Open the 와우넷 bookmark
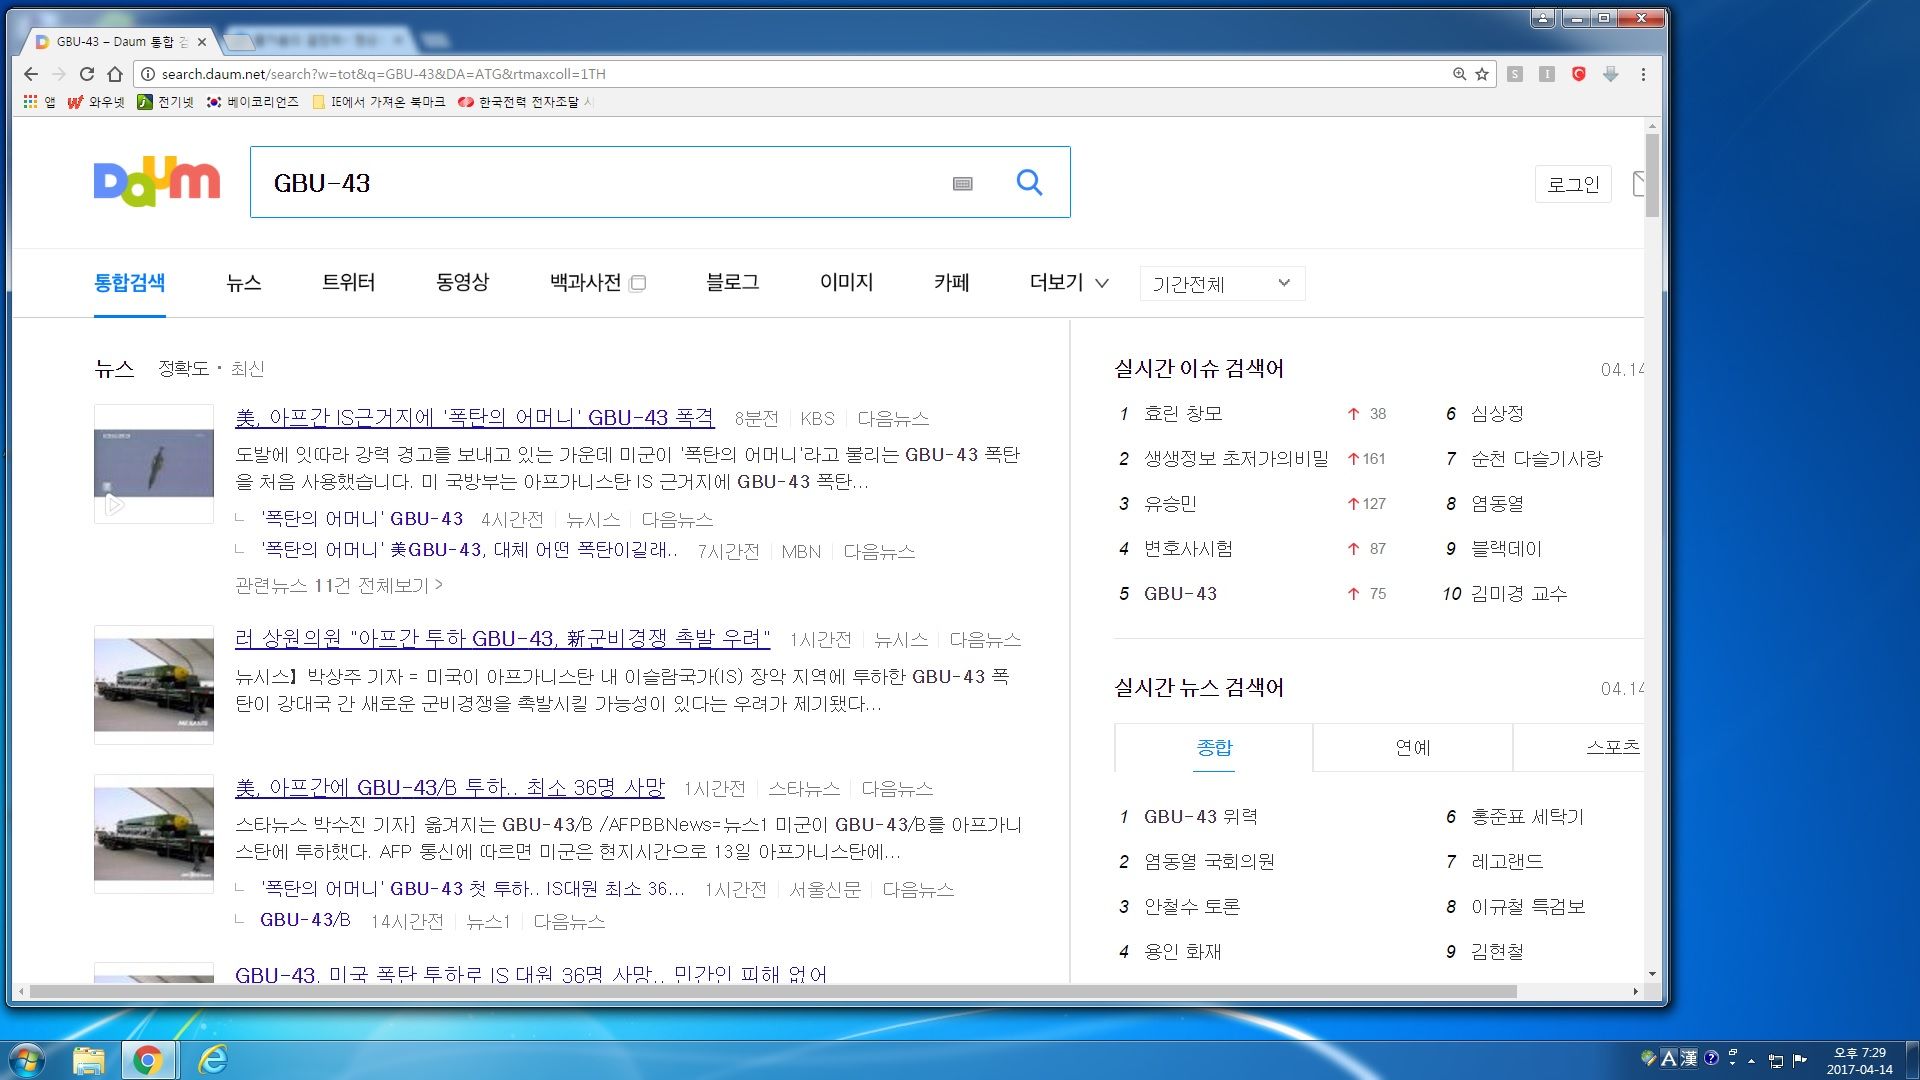1920x1080 pixels. pos(96,102)
